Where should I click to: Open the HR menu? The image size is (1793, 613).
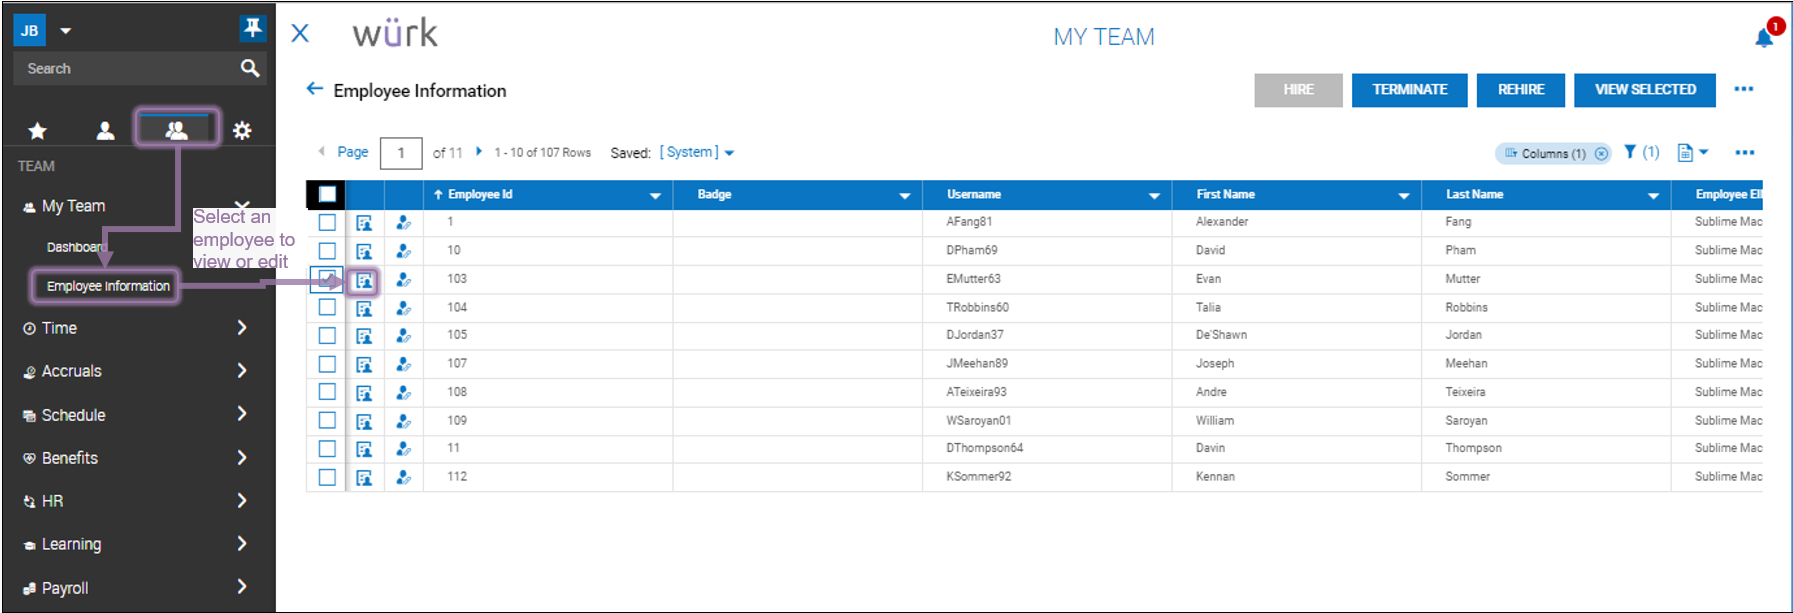52,501
